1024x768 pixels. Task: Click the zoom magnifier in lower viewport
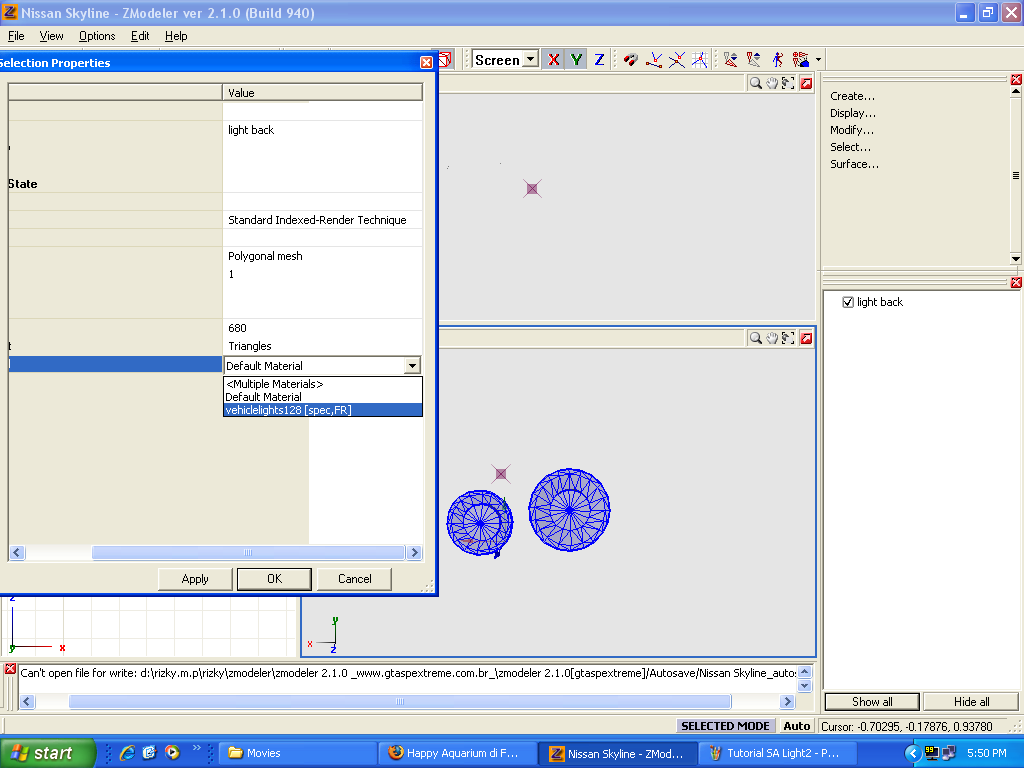(x=756, y=338)
